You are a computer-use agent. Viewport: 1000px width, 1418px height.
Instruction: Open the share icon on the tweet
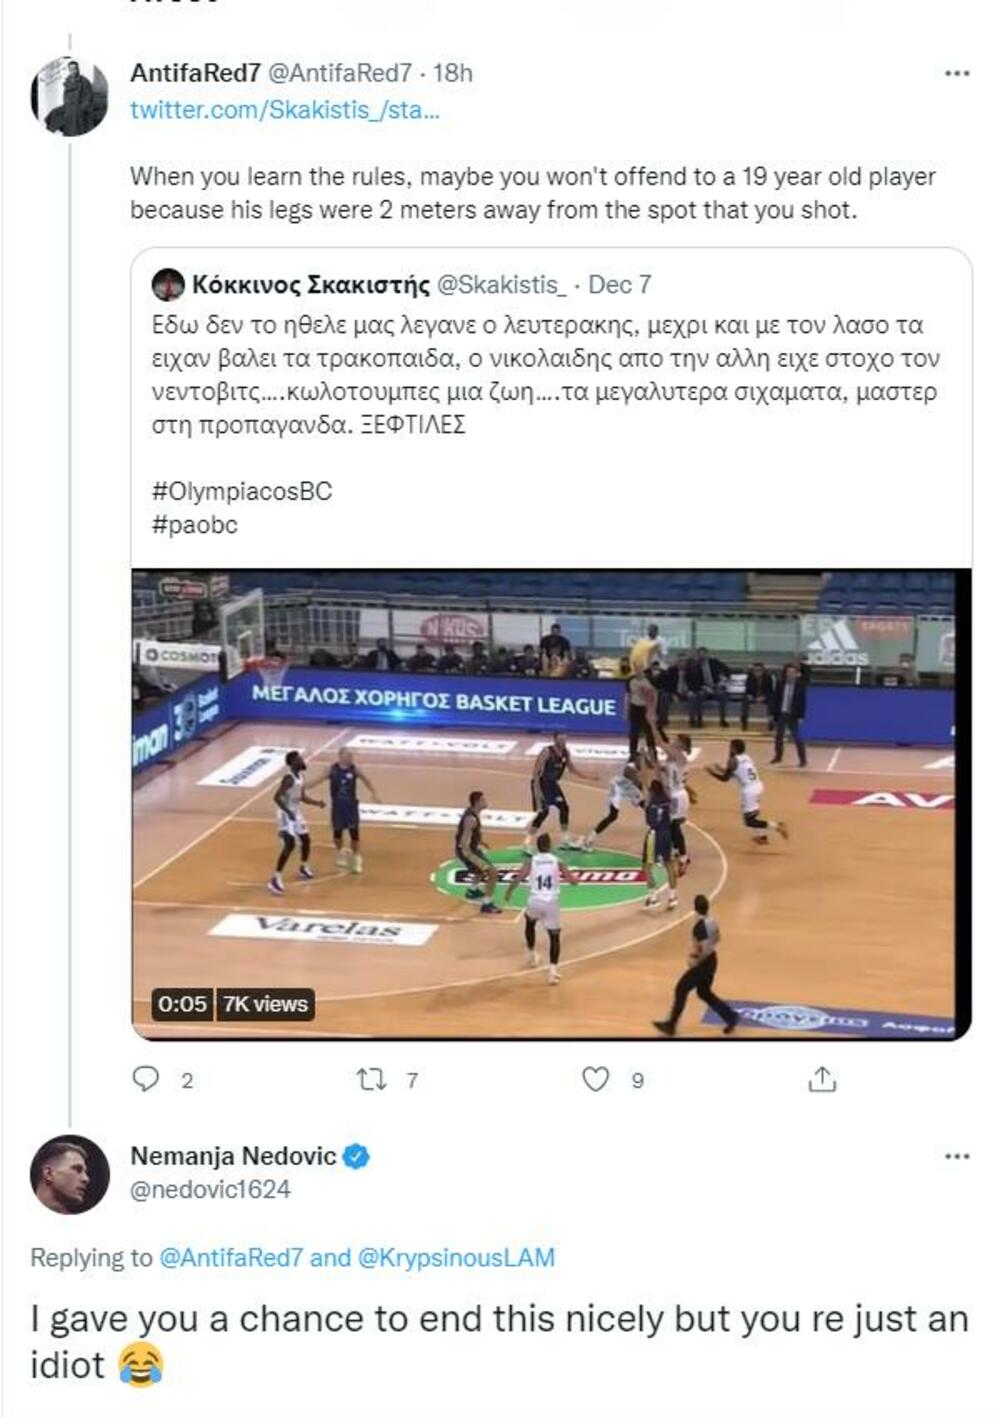click(822, 1079)
